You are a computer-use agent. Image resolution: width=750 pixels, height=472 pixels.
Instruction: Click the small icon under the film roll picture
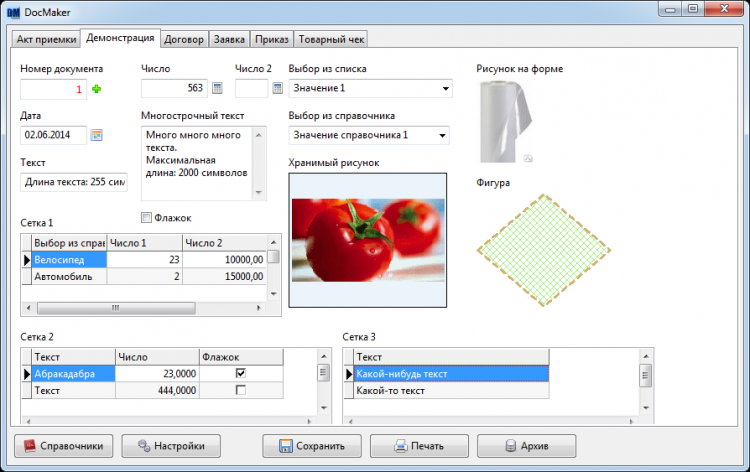pyautogui.click(x=528, y=158)
